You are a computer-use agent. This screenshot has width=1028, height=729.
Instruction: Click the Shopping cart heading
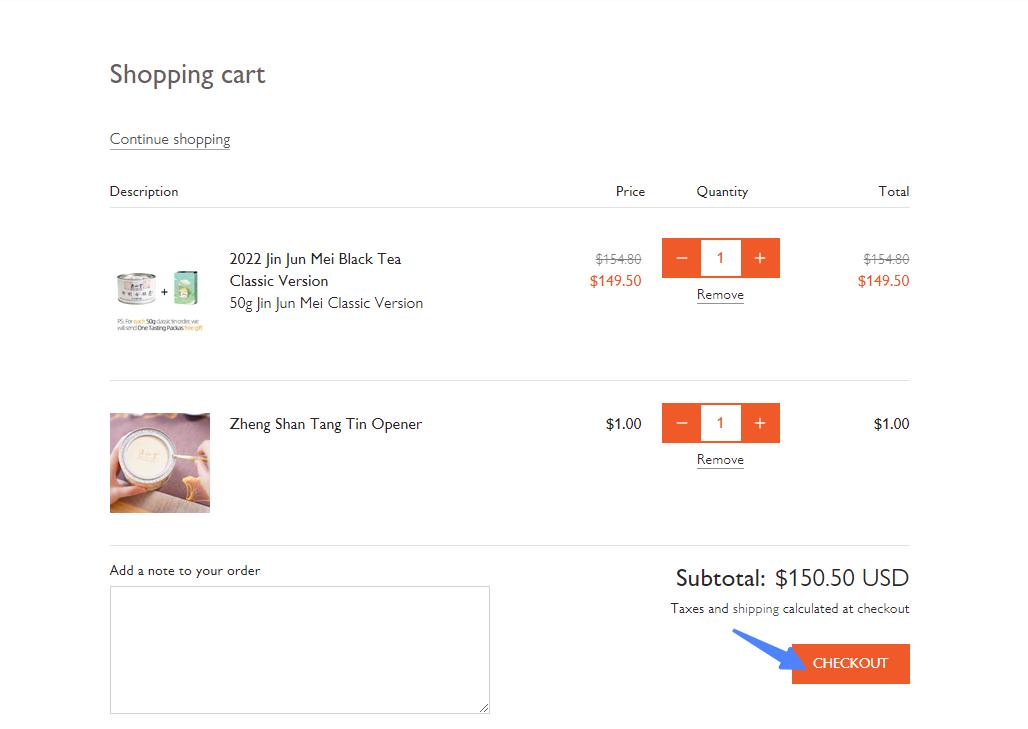pyautogui.click(x=187, y=75)
